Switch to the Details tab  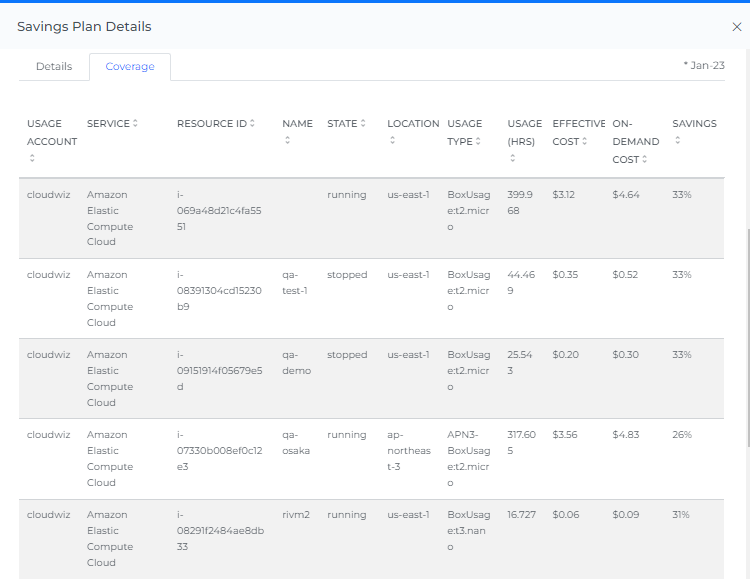54,67
